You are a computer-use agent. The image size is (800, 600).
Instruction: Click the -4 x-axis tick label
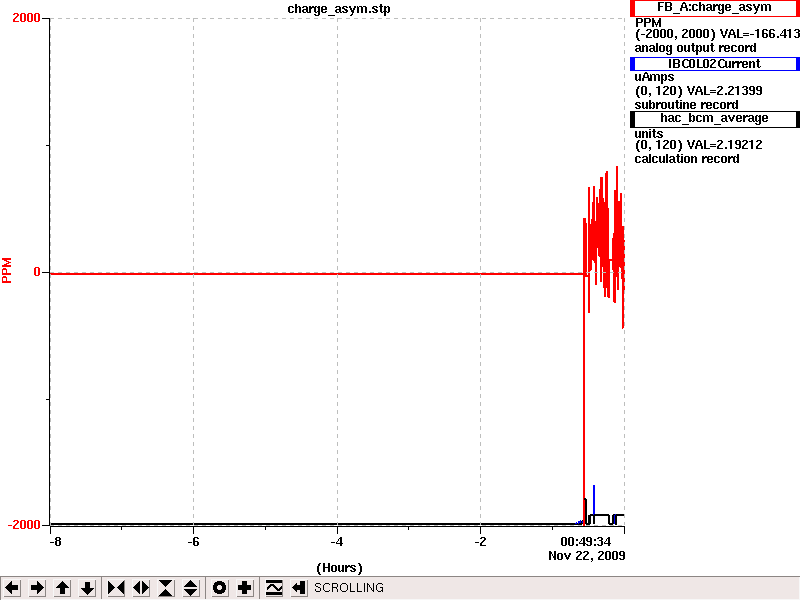pyautogui.click(x=337, y=541)
